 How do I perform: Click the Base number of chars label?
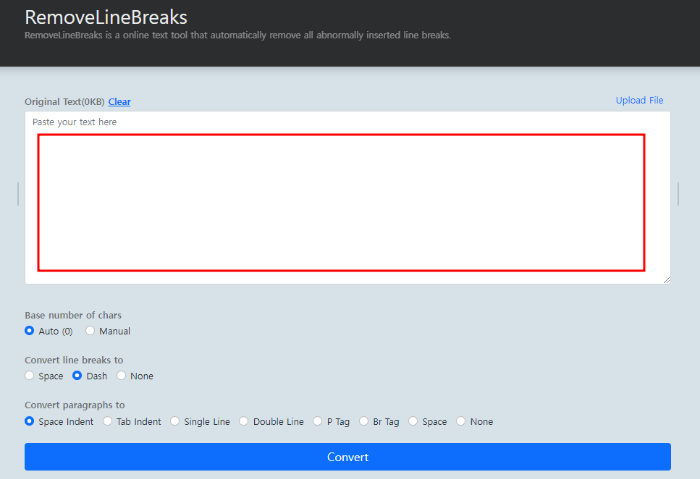73,315
